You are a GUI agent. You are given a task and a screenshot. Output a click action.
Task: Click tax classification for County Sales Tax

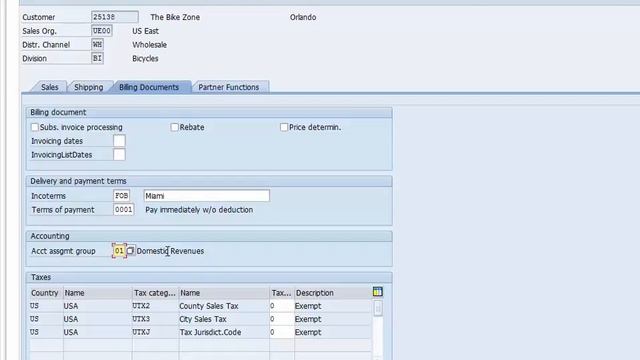[x=281, y=306]
